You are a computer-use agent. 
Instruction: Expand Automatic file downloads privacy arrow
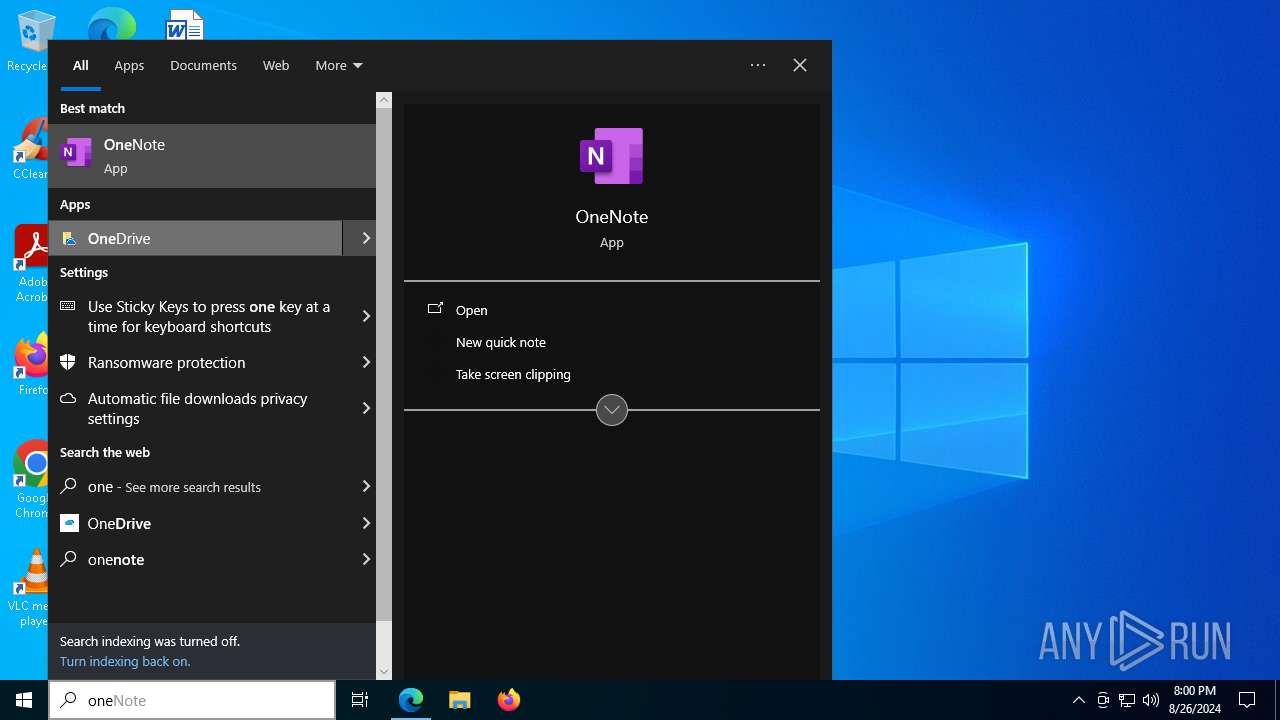coord(366,408)
